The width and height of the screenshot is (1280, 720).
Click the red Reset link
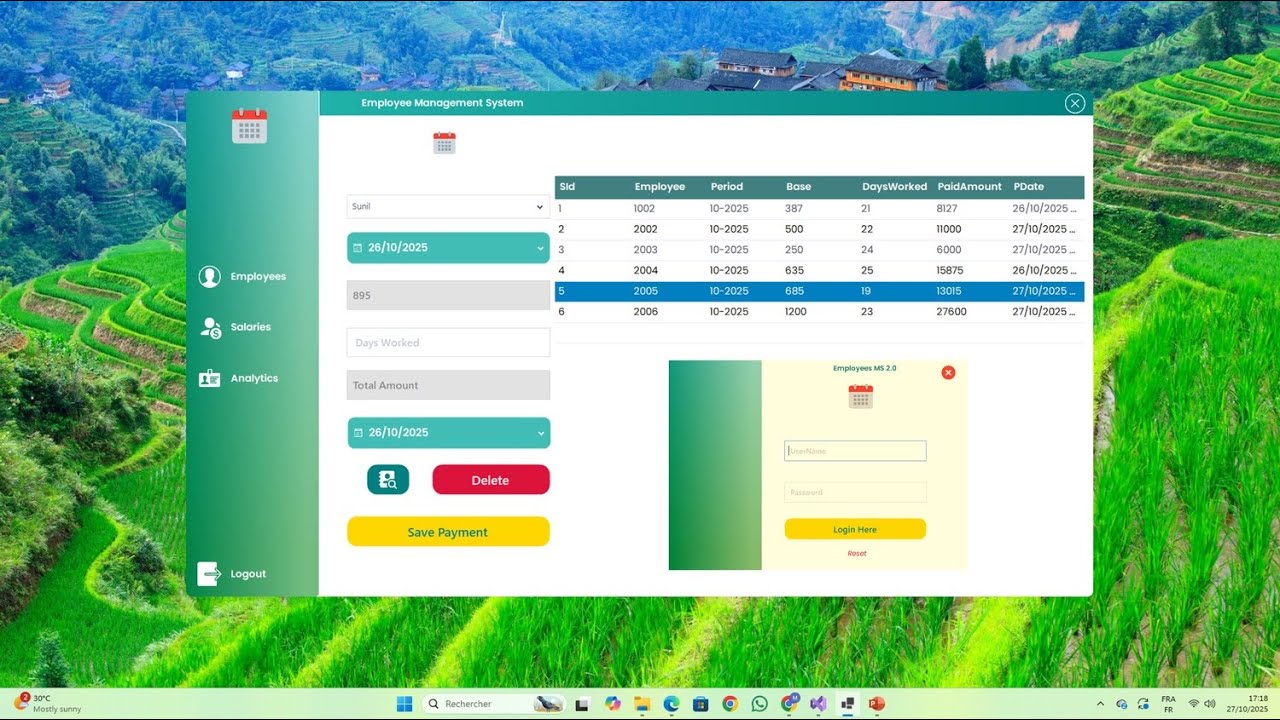[x=857, y=553]
